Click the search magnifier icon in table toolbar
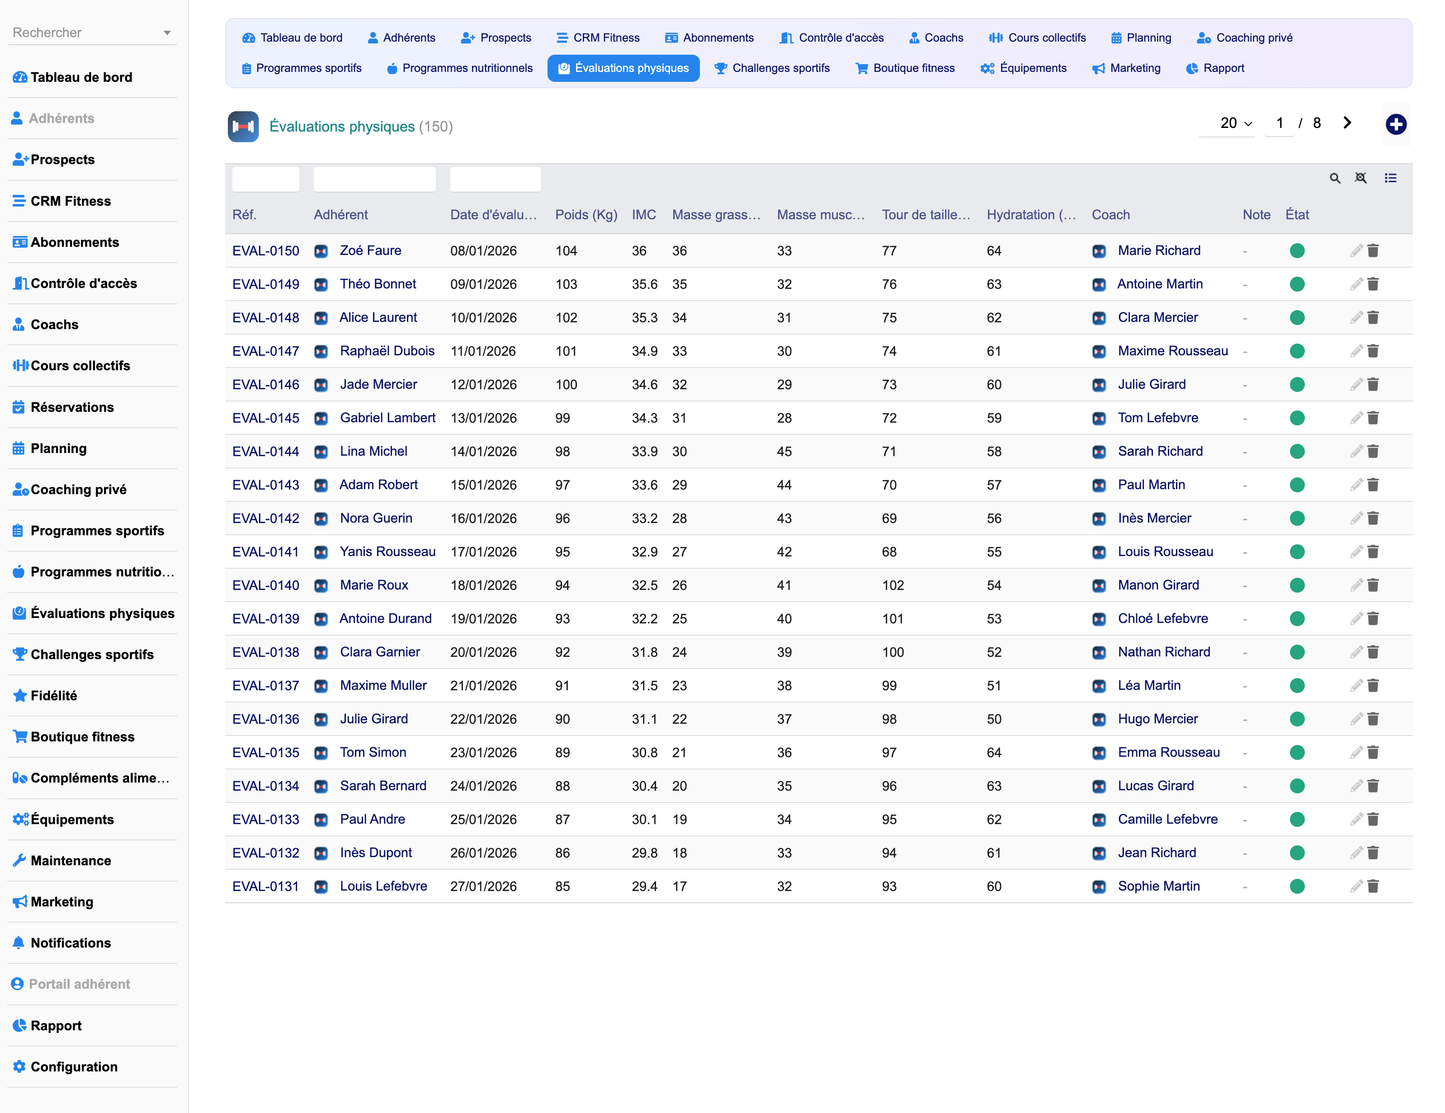This screenshot has height=1113, width=1445. point(1335,178)
